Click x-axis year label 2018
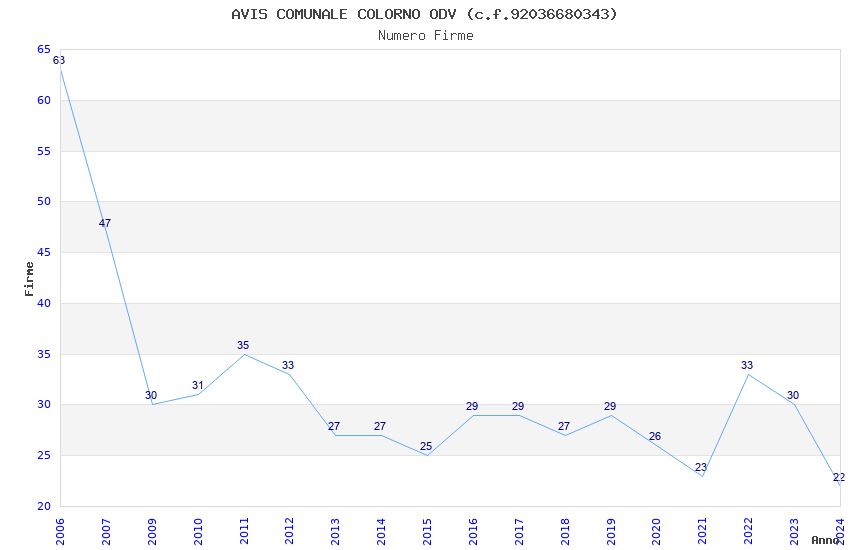Image resolution: width=850 pixels, height=550 pixels. point(565,531)
